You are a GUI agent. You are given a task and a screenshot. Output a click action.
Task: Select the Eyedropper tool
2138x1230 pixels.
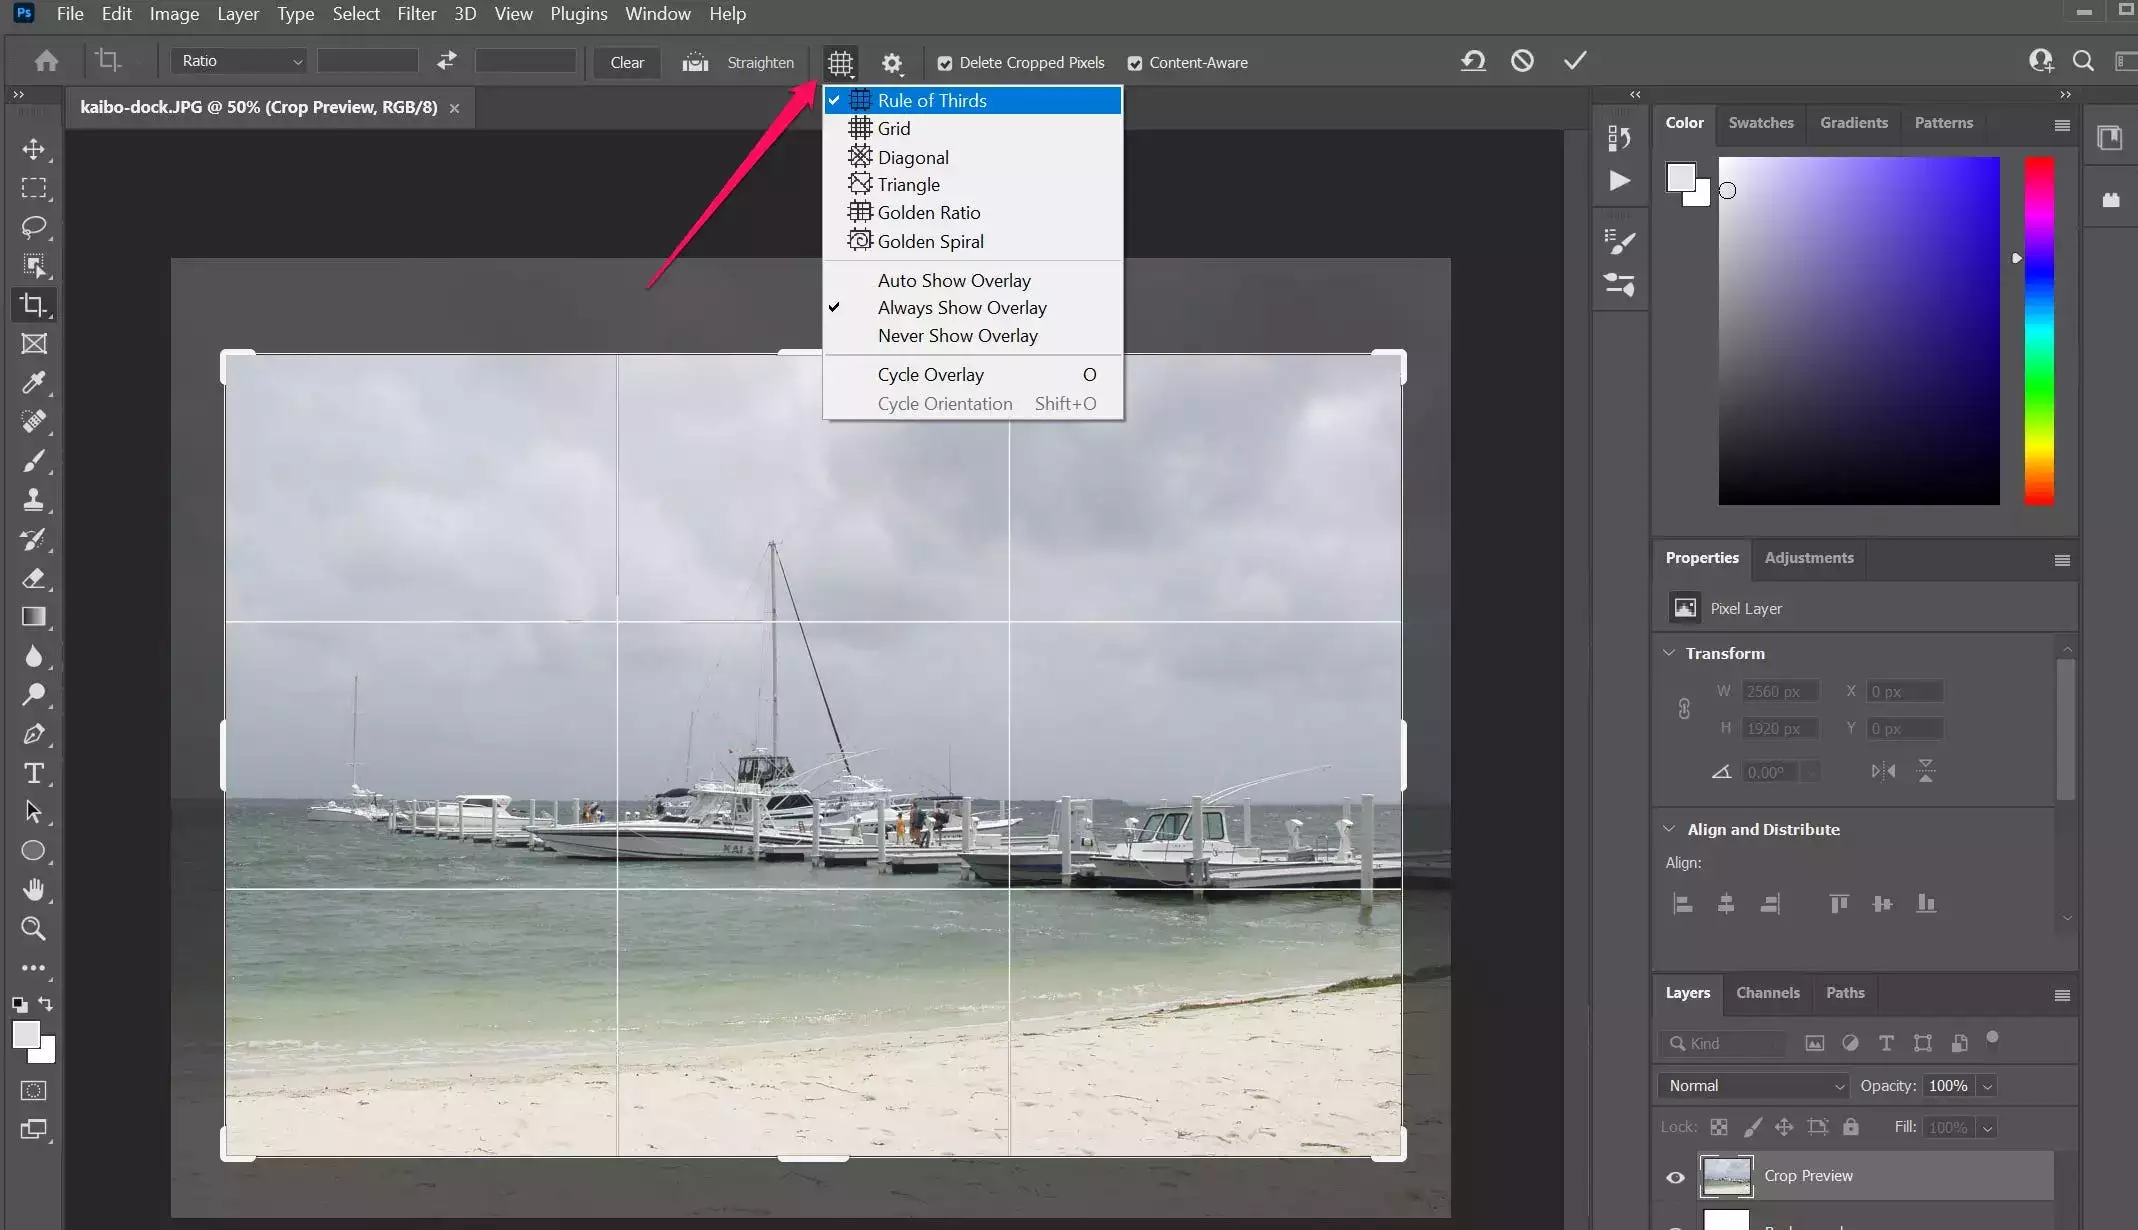point(34,383)
